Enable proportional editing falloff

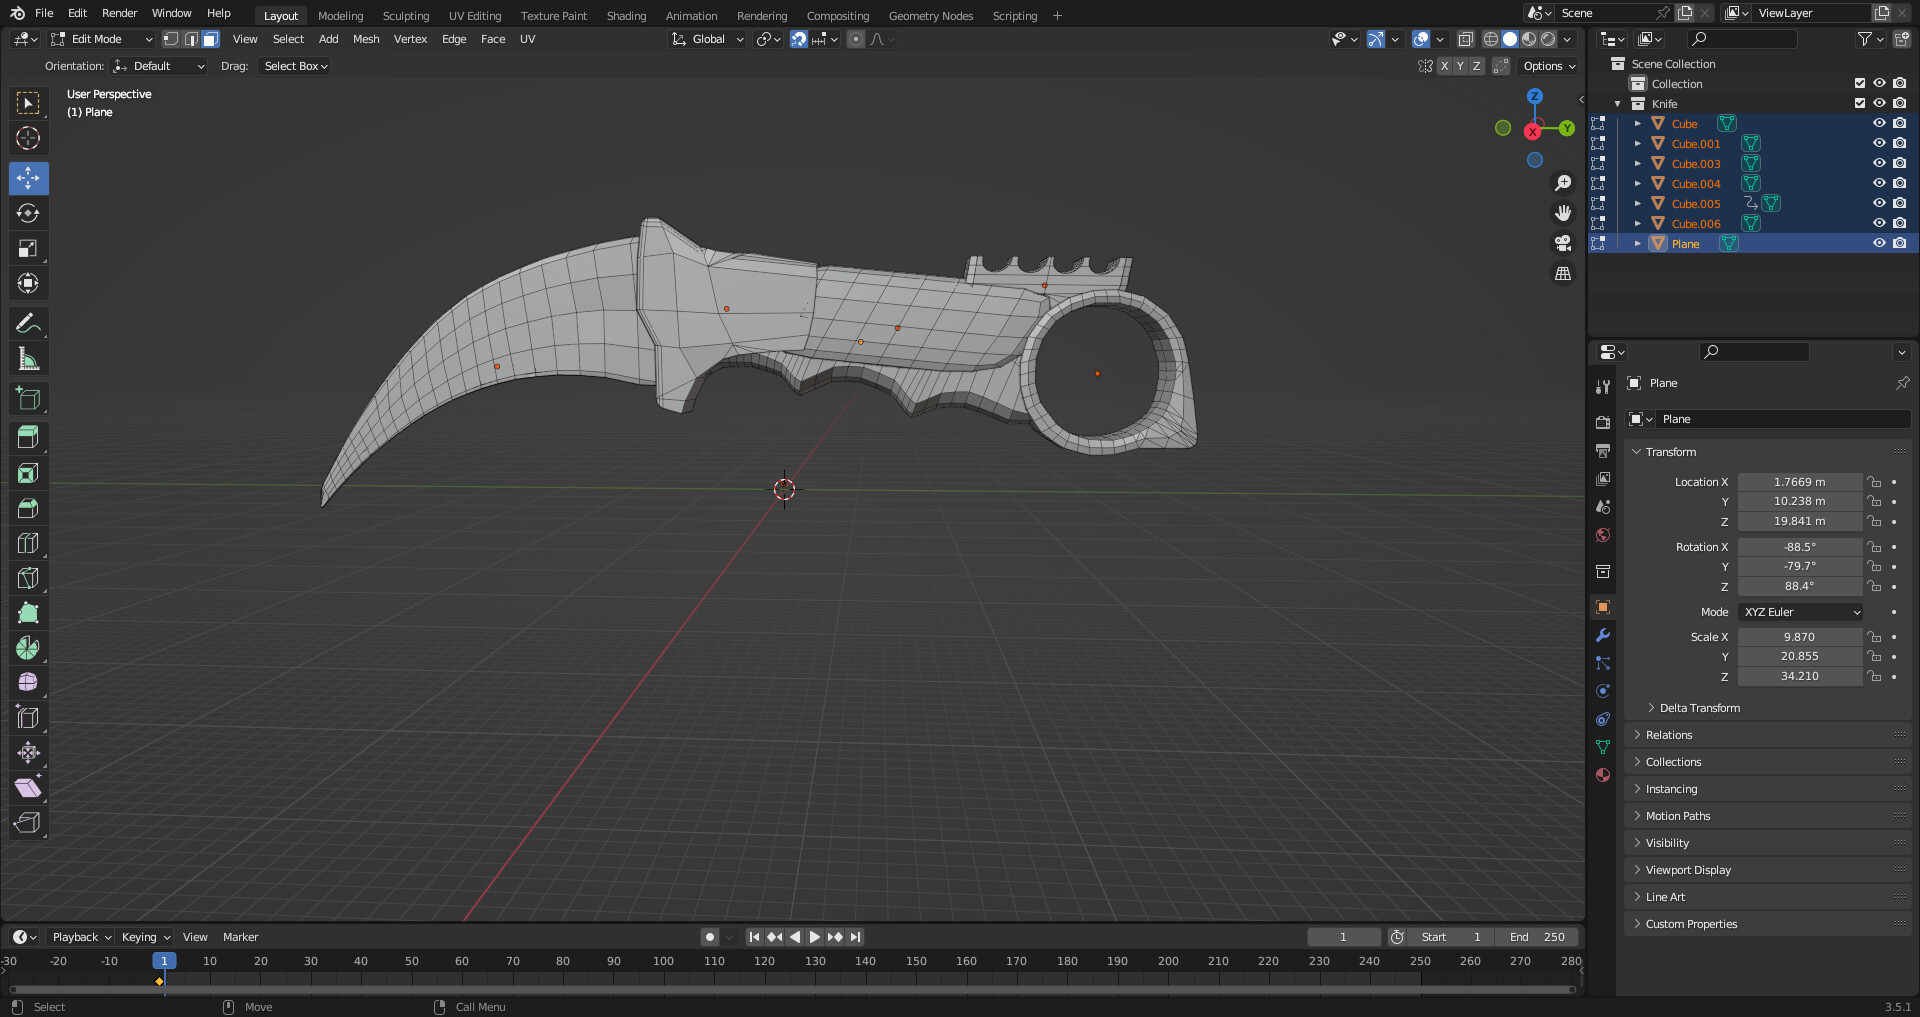[x=856, y=39]
